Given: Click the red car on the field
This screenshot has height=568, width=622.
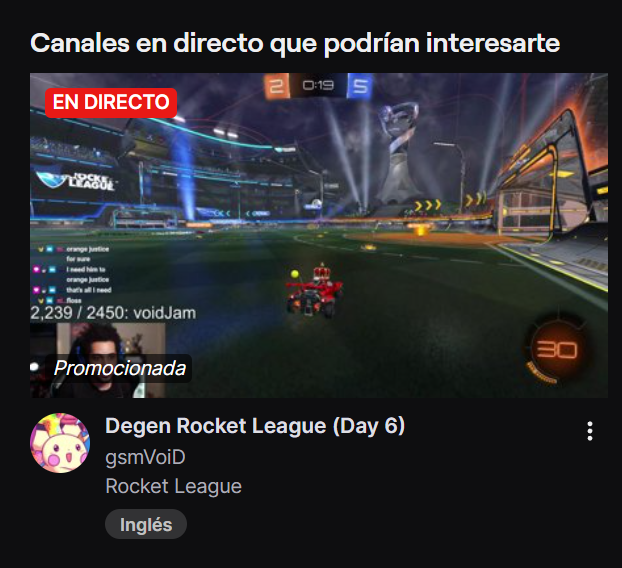Looking at the screenshot, I should click(x=314, y=292).
